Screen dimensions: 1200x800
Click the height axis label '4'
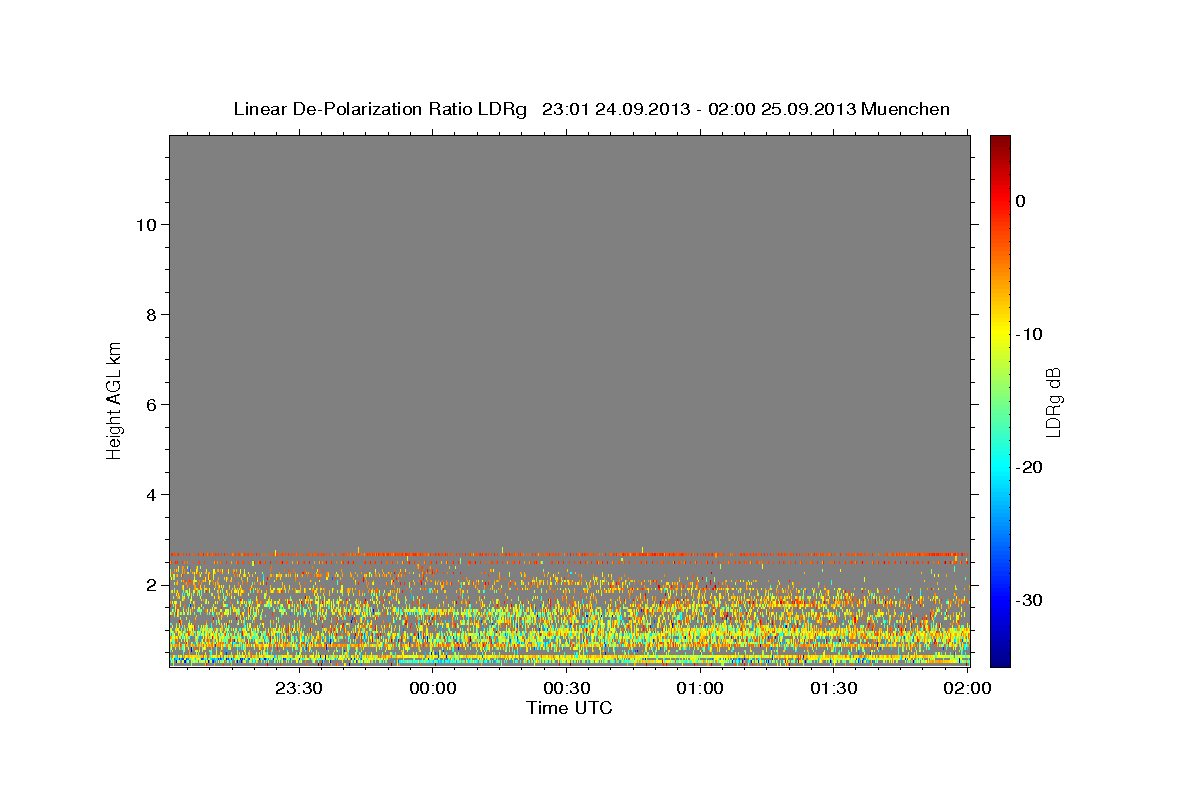tap(149, 494)
